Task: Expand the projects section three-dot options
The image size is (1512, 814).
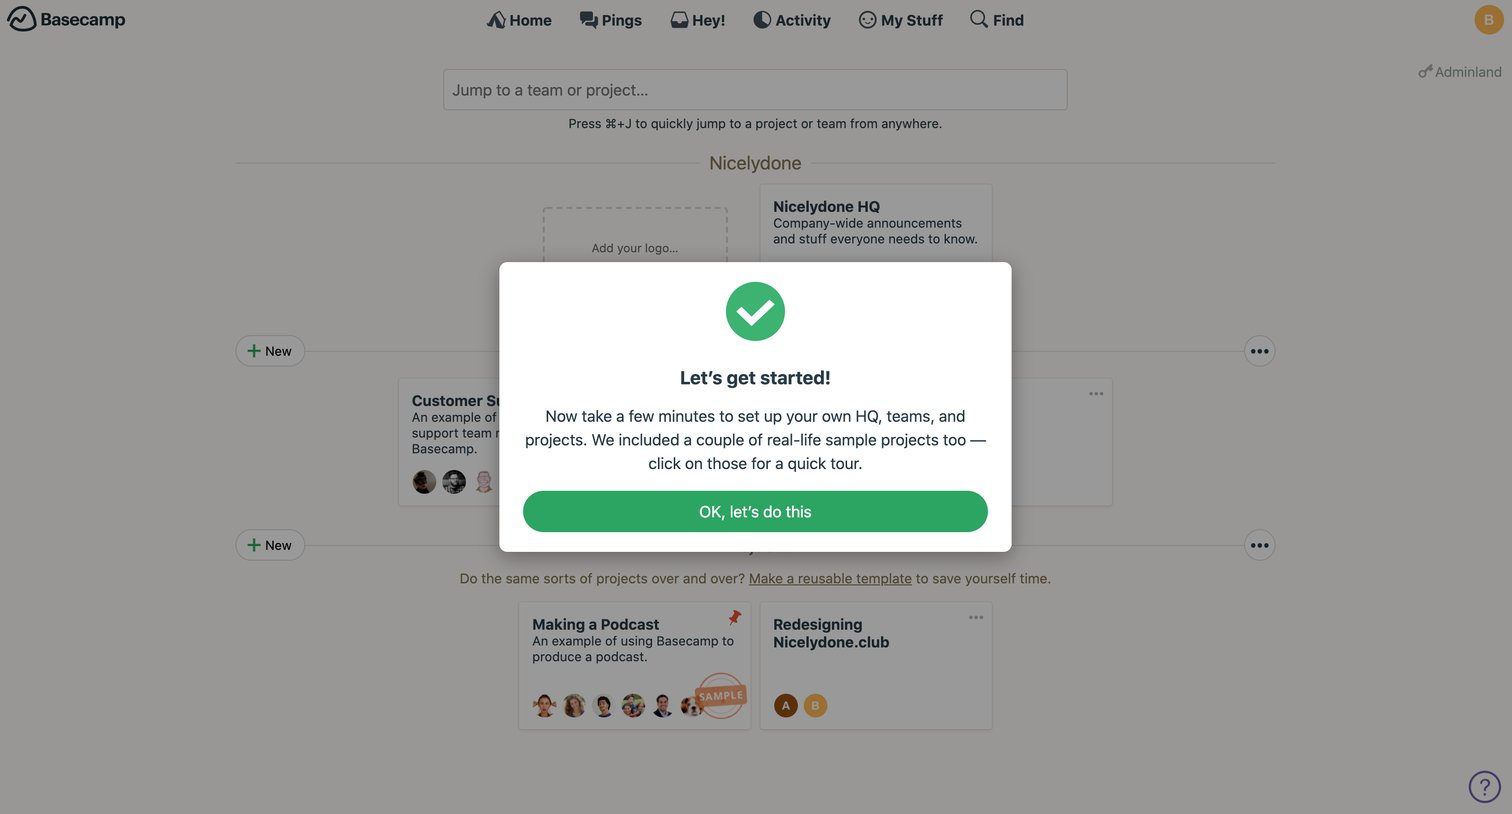Action: 1260,545
